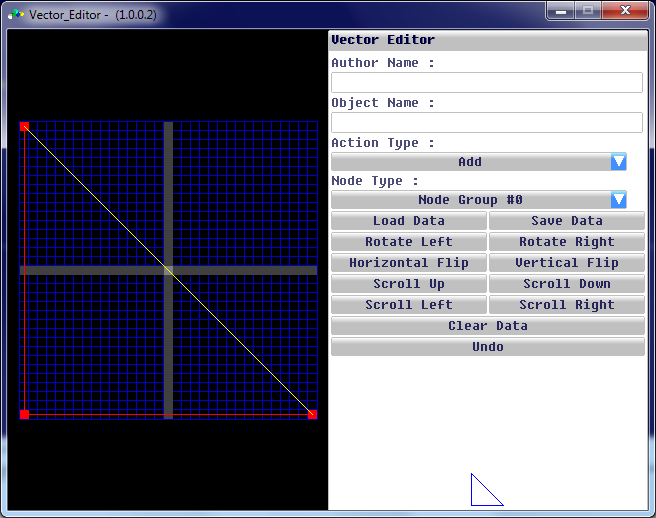
Task: Undo the last action
Action: point(487,347)
